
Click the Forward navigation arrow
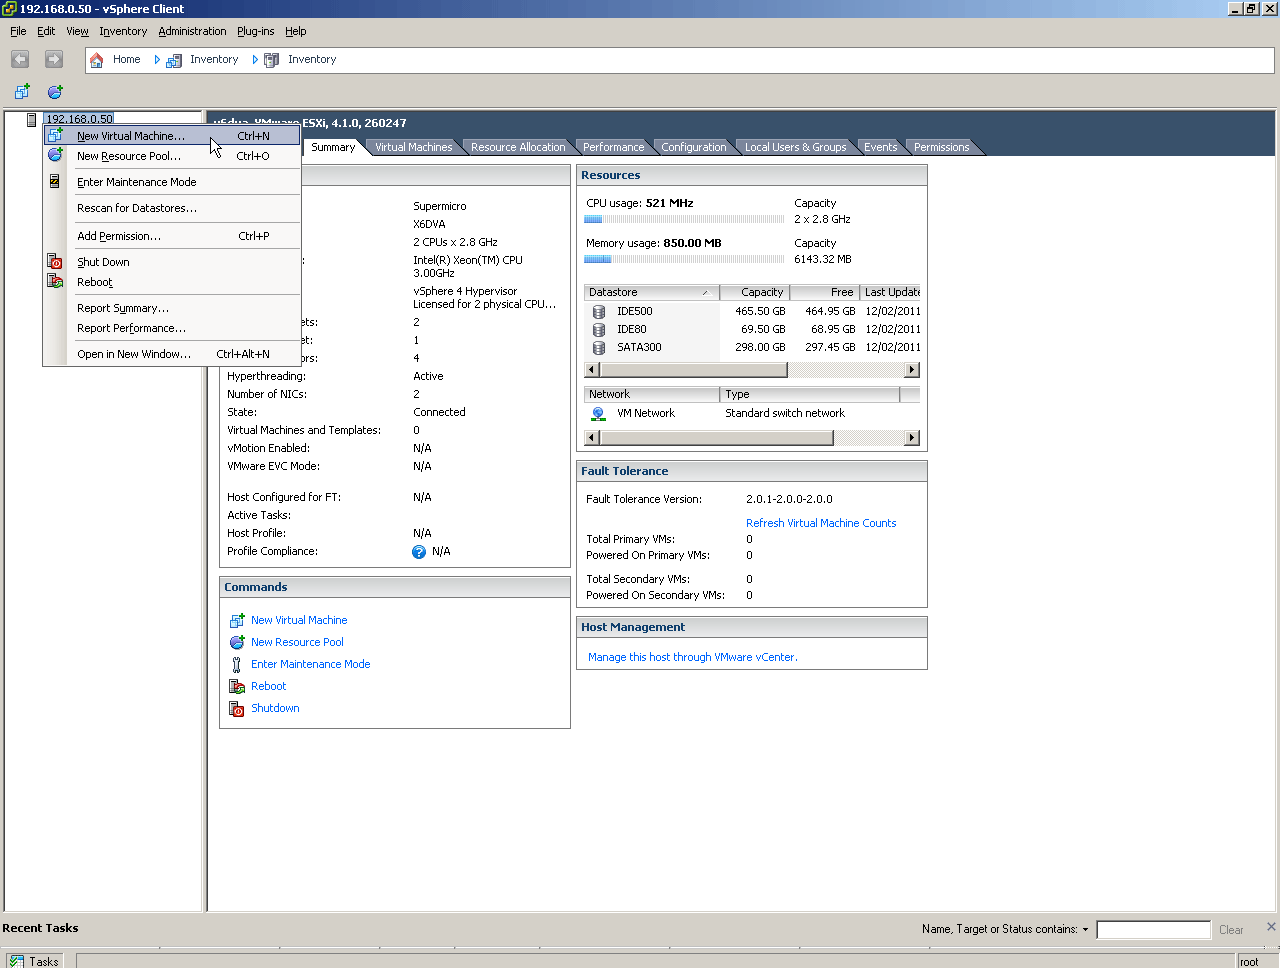pyautogui.click(x=54, y=60)
